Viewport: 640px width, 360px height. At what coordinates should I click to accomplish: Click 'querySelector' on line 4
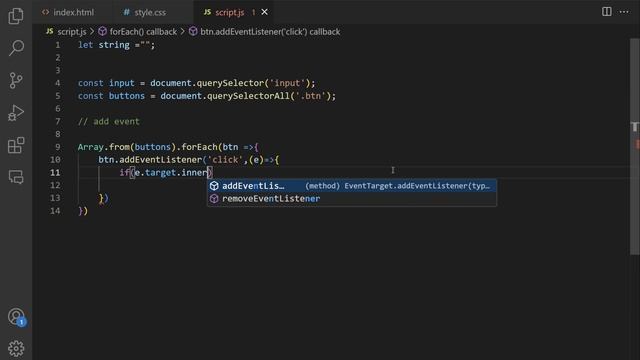click(230, 83)
